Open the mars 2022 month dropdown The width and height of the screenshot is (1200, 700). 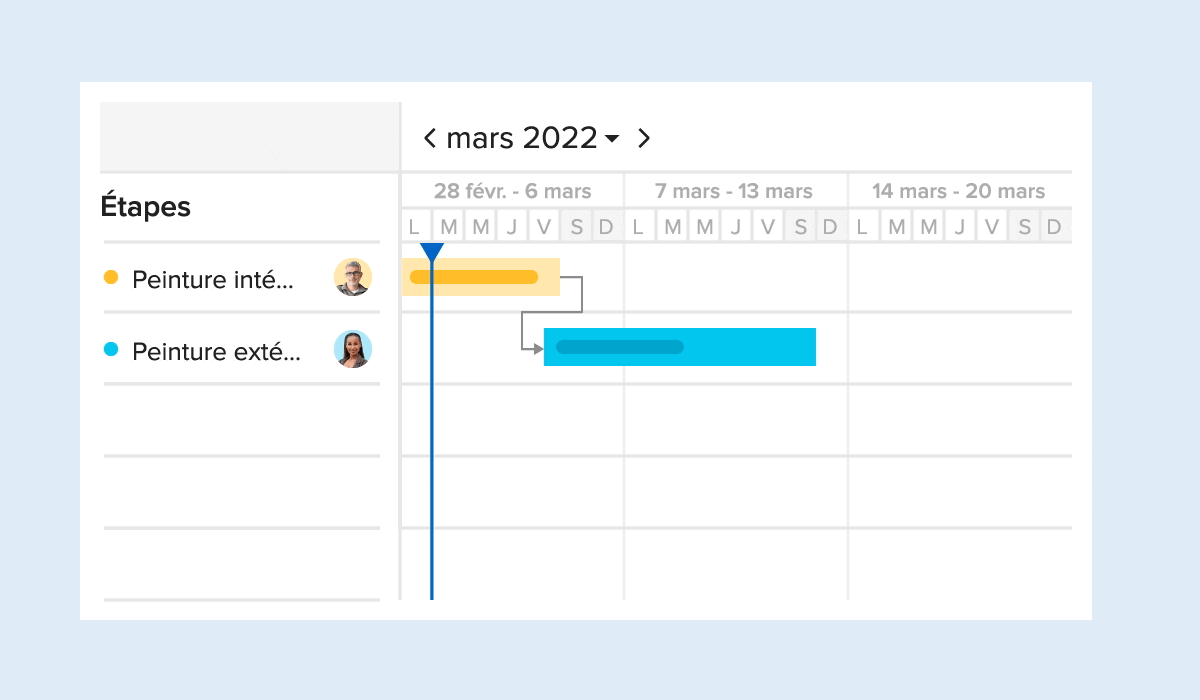pos(533,138)
